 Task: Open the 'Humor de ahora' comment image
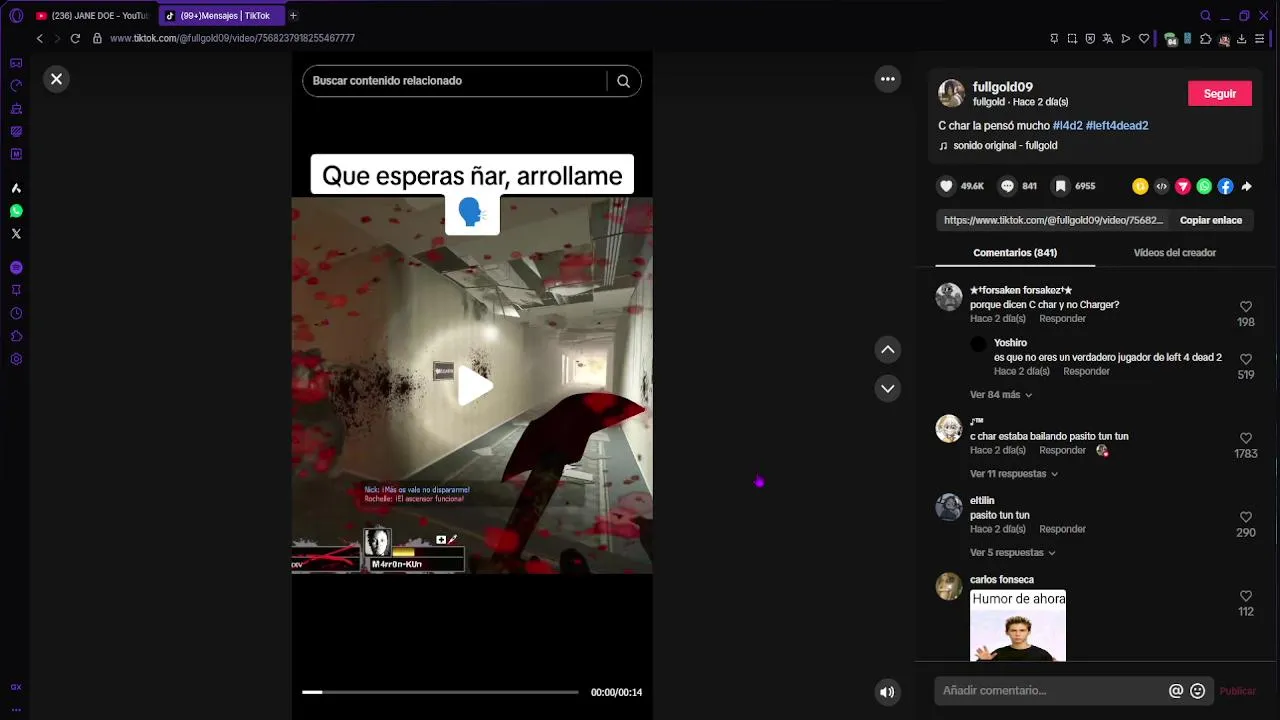[x=1018, y=626]
